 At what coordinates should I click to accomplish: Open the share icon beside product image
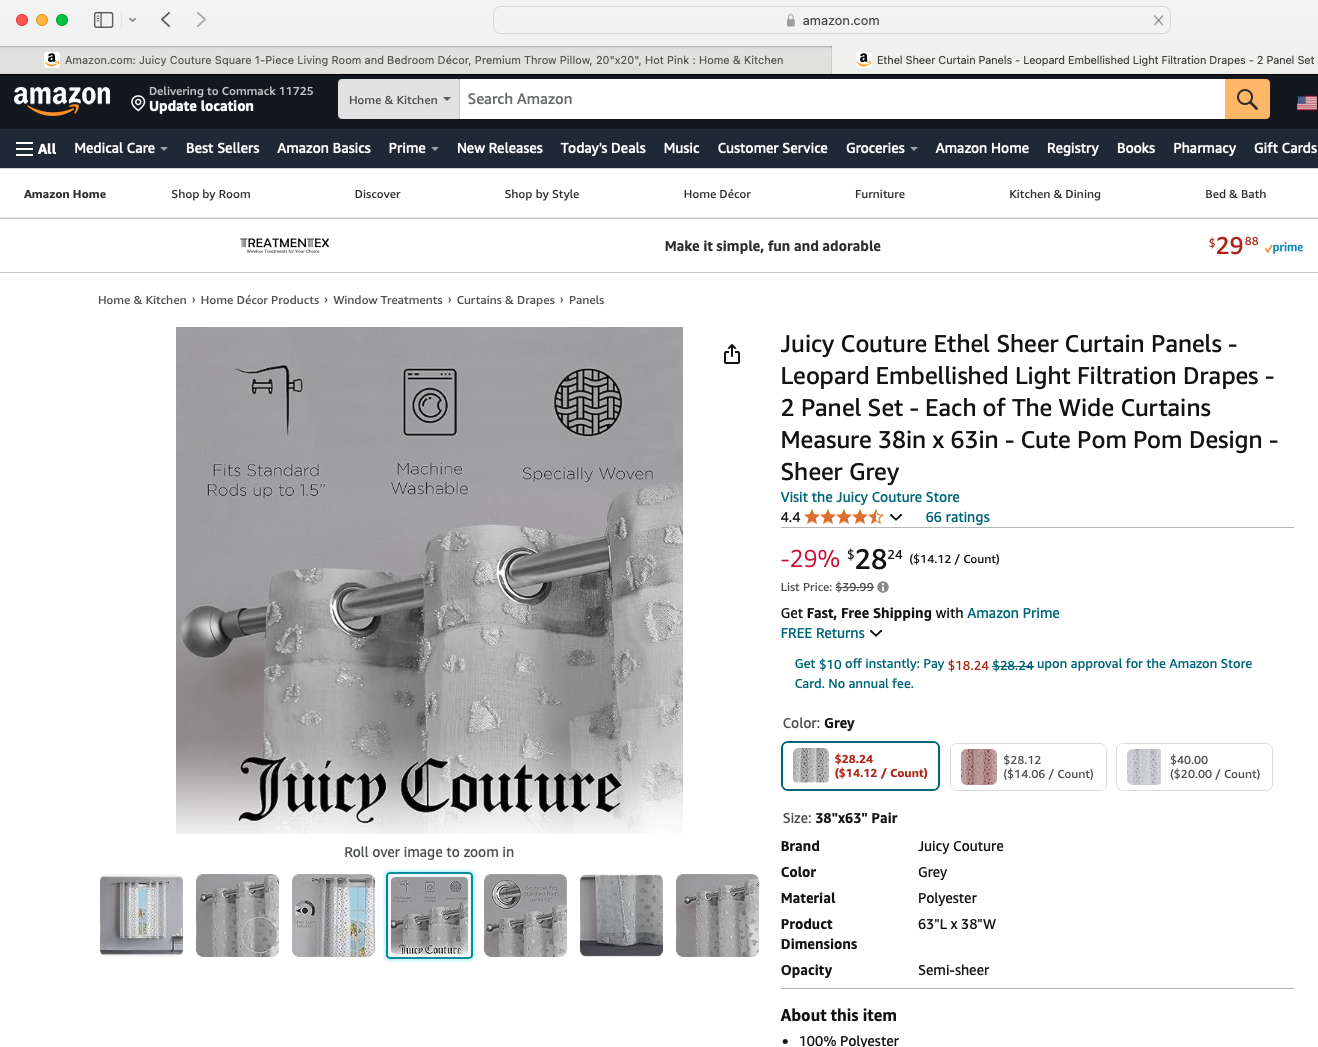coord(732,354)
